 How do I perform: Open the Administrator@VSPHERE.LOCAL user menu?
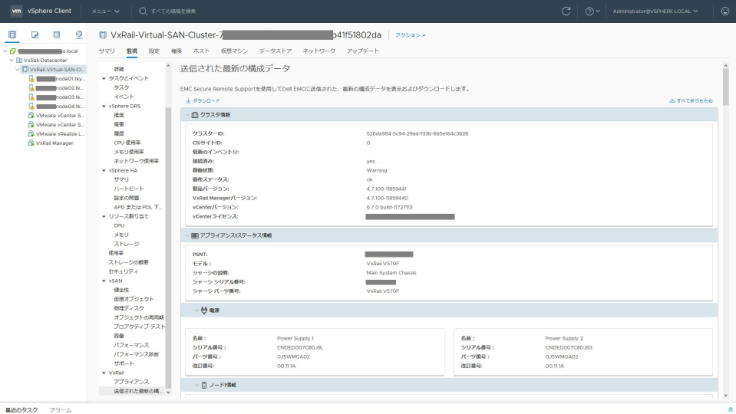(x=655, y=11)
